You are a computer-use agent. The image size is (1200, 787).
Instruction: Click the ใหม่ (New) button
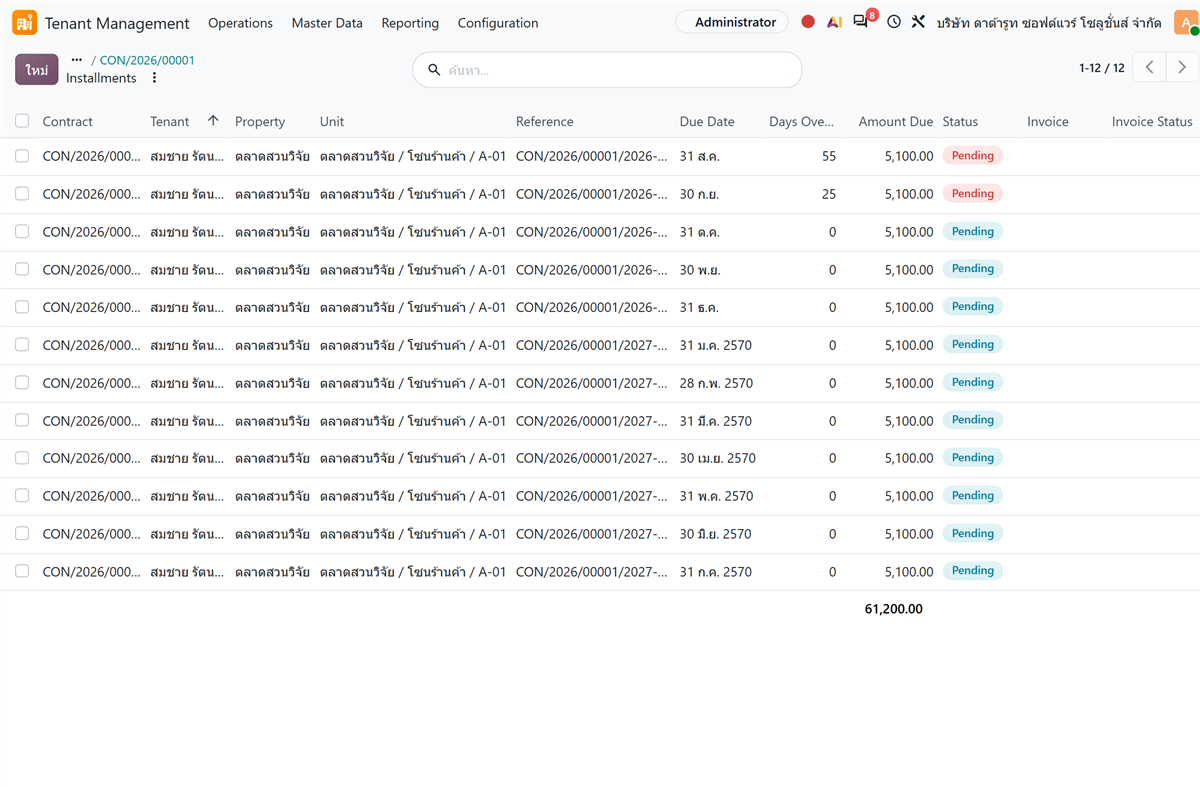tap(37, 70)
